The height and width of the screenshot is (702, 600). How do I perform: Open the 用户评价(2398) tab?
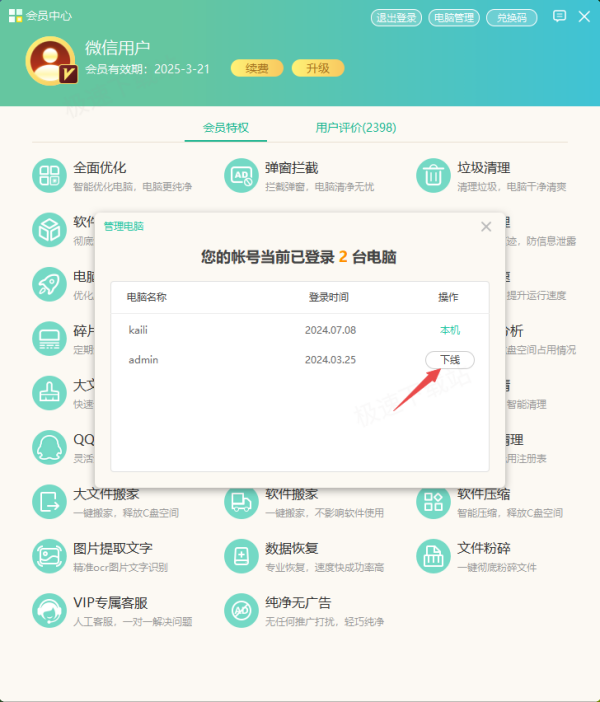coord(356,128)
